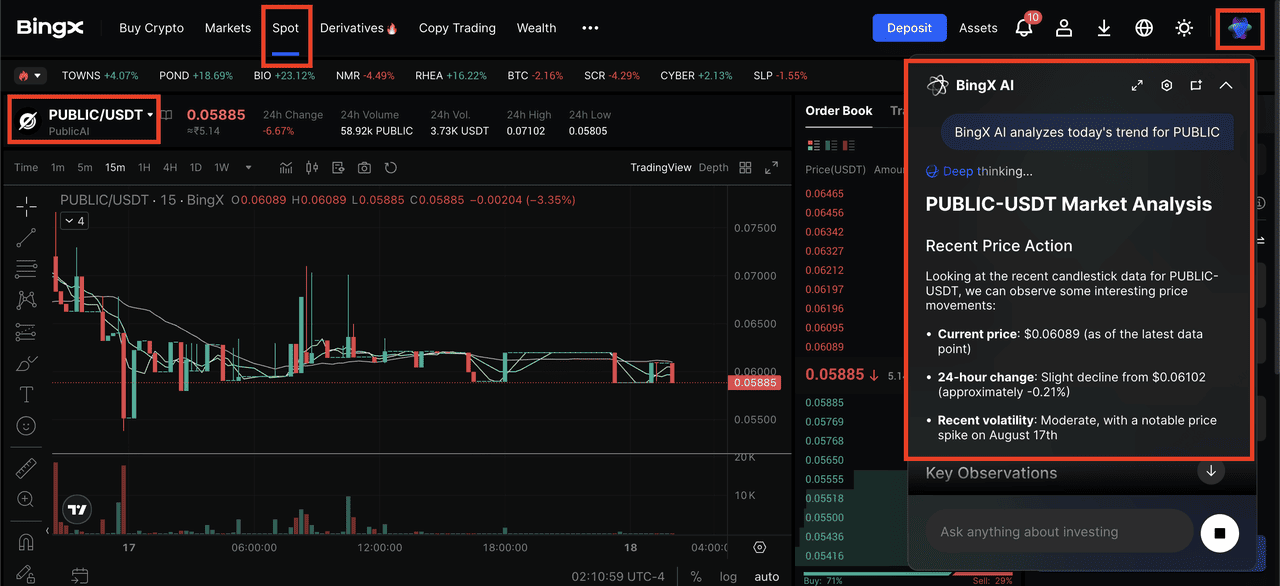Set chart interval to 1D

(x=196, y=167)
